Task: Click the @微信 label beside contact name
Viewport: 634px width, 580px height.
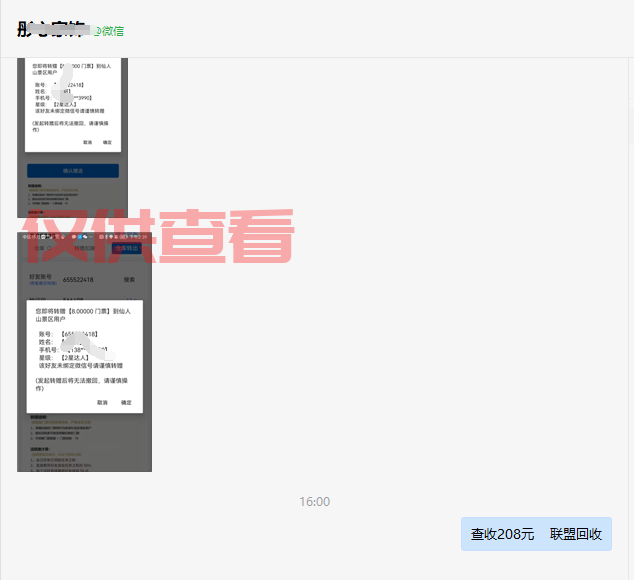Action: click(108, 31)
